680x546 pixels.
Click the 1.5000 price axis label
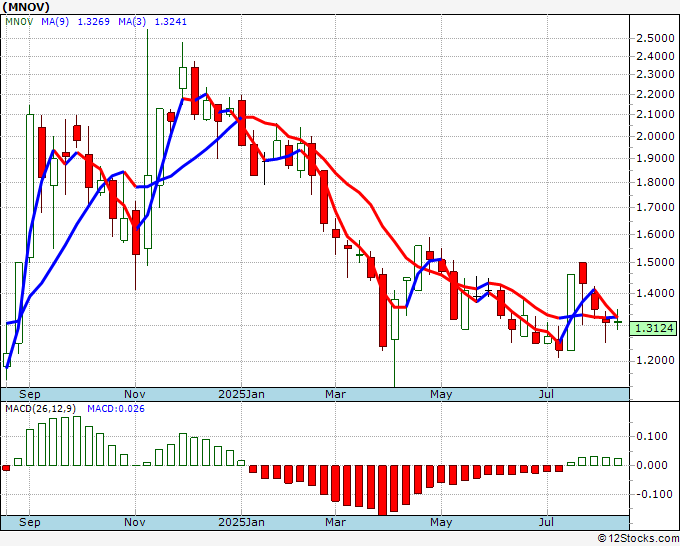coord(655,262)
